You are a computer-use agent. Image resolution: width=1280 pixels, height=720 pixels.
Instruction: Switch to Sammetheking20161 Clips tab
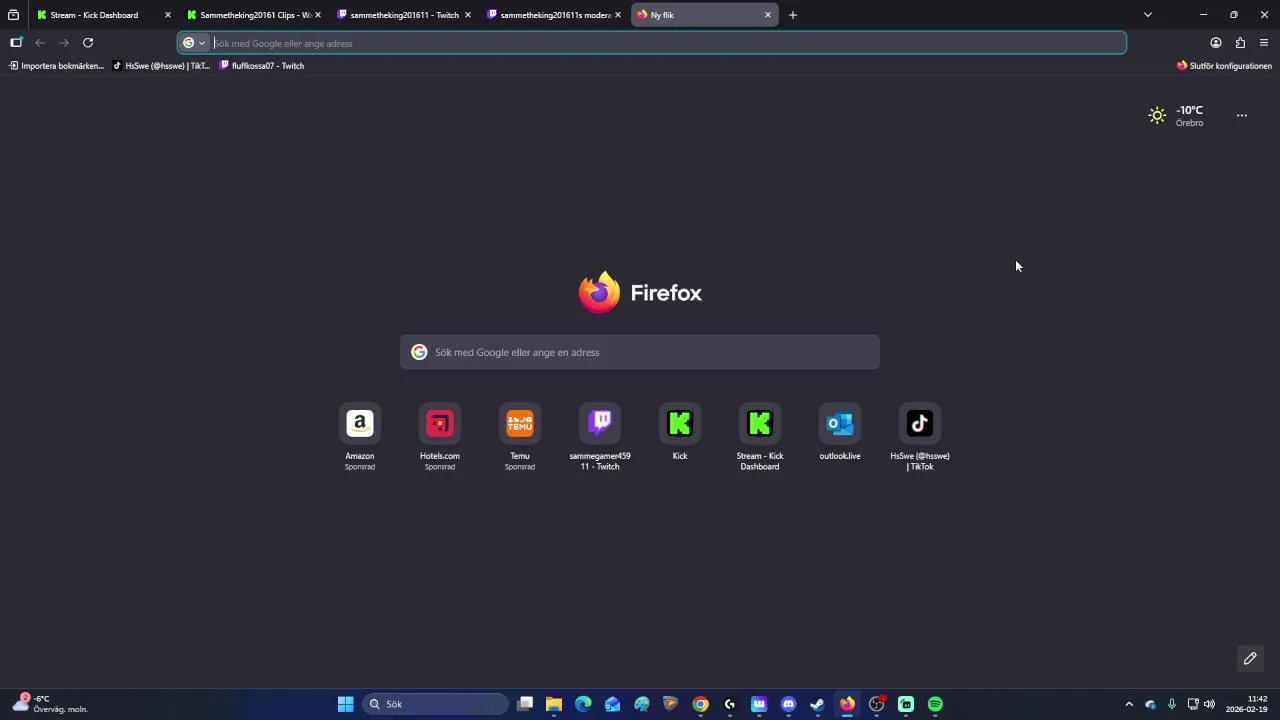254,15
